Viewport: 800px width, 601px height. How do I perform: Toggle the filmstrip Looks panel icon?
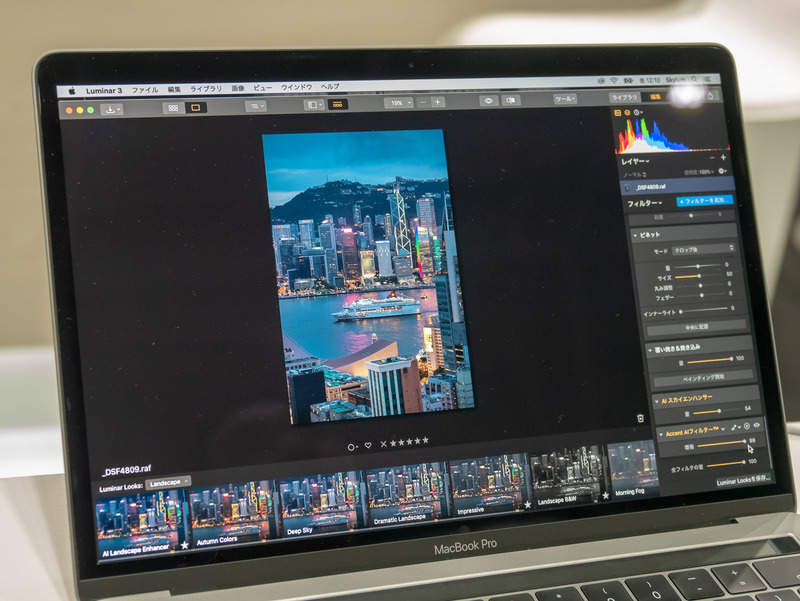tap(337, 104)
